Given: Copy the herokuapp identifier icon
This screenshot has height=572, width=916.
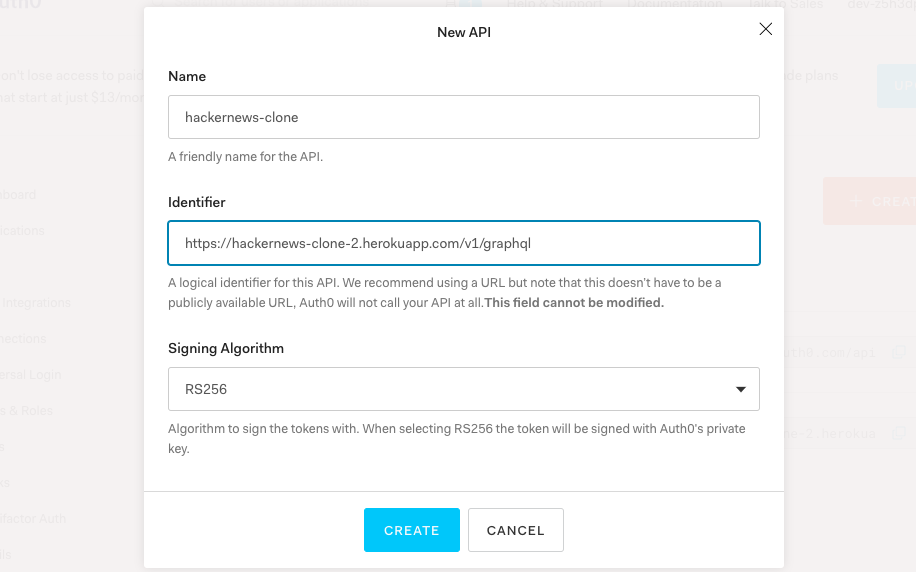Looking at the screenshot, I should (898, 434).
